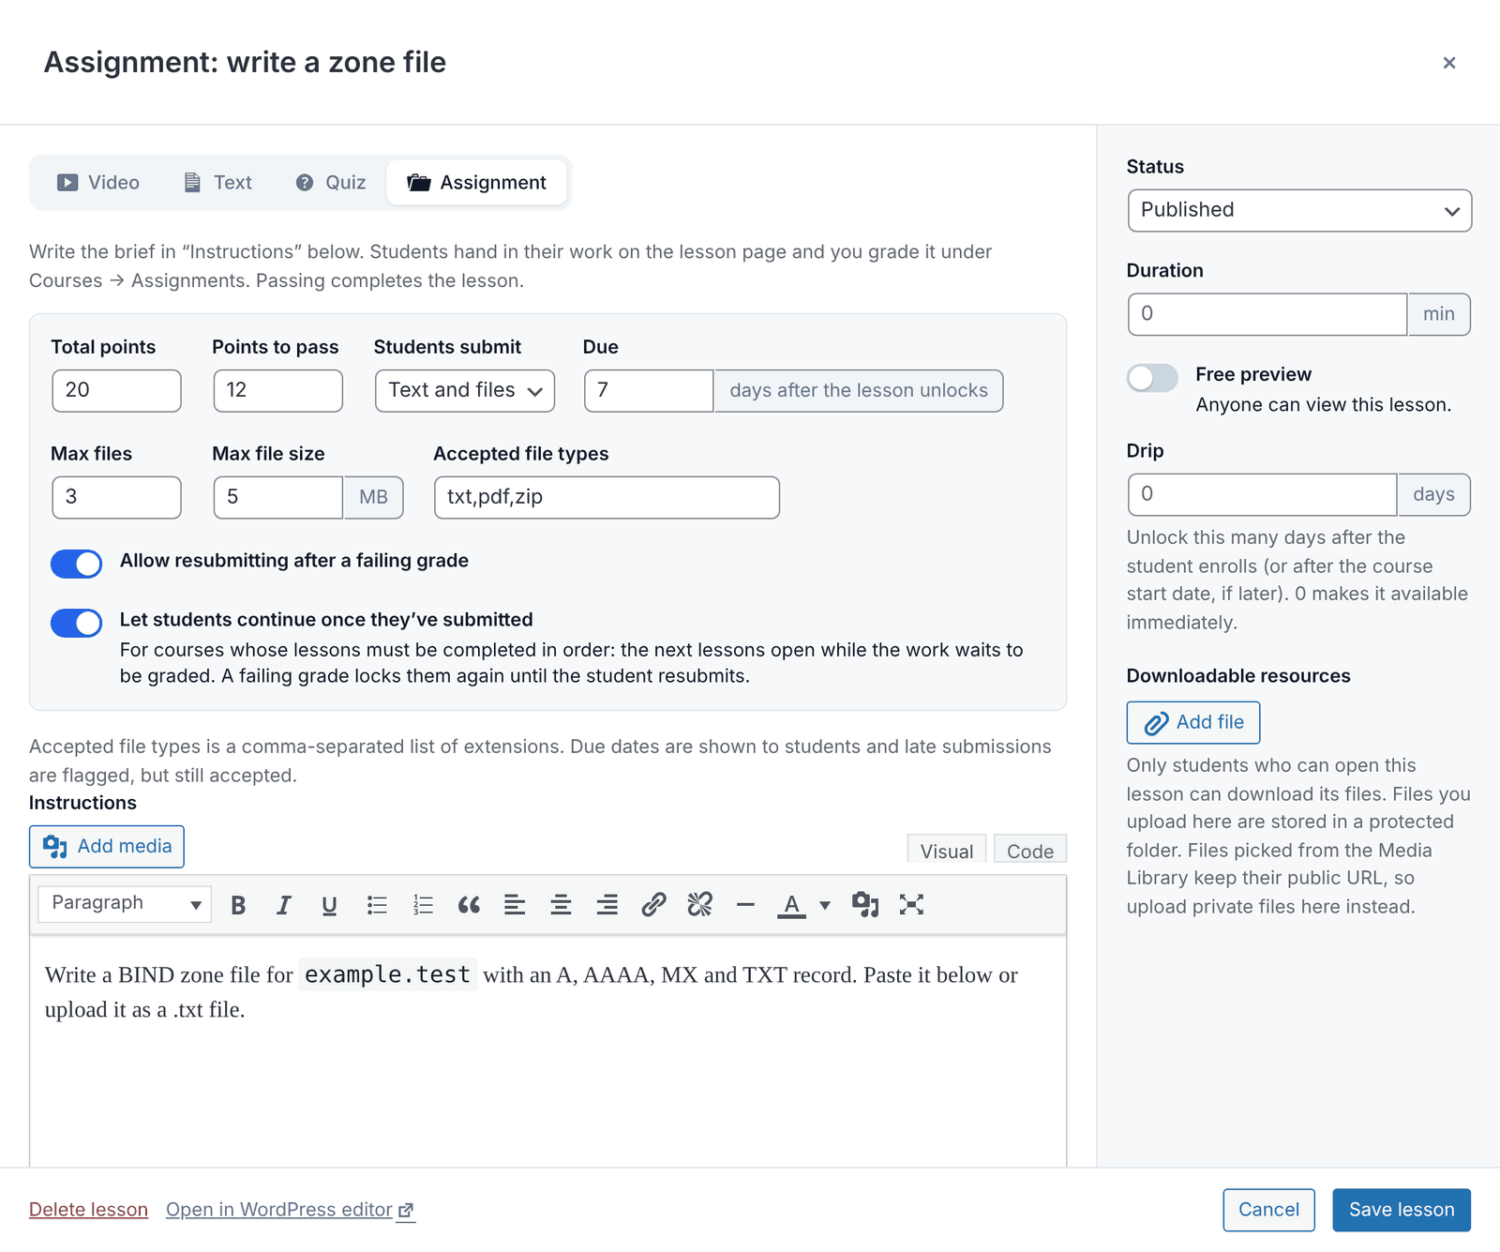This screenshot has width=1500, height=1252.
Task: Toggle let students continue once submitted
Action: pyautogui.click(x=77, y=623)
